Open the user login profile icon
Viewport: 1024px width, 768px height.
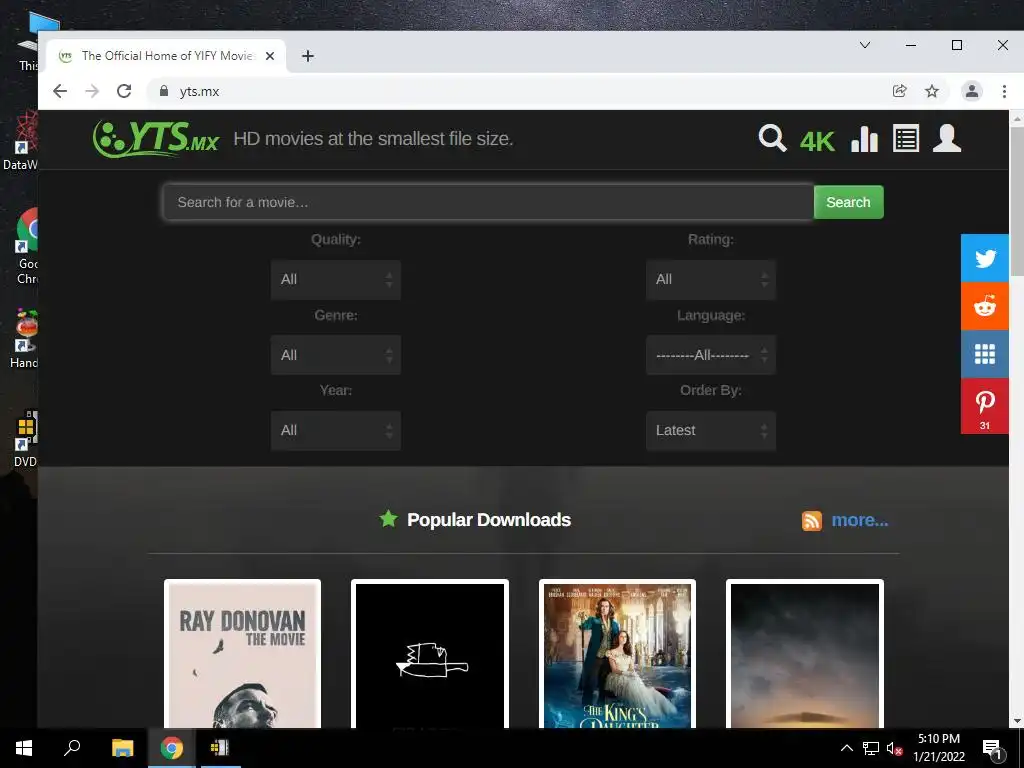tap(947, 138)
